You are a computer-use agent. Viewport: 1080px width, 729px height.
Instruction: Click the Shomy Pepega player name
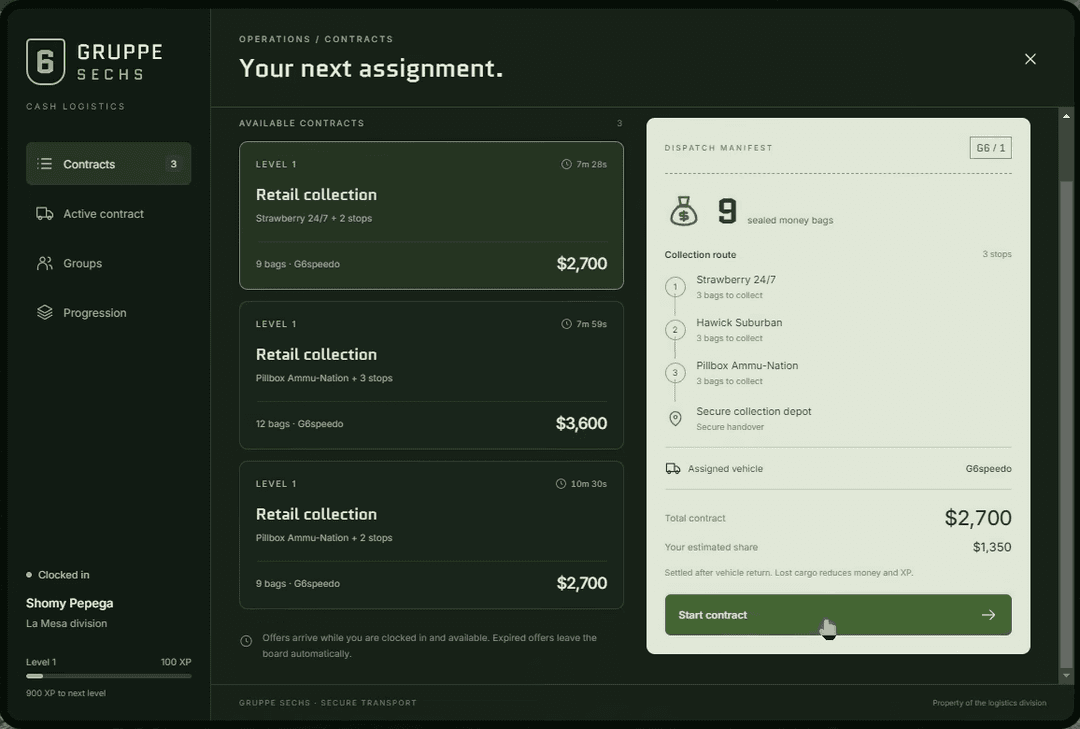[x=70, y=603]
